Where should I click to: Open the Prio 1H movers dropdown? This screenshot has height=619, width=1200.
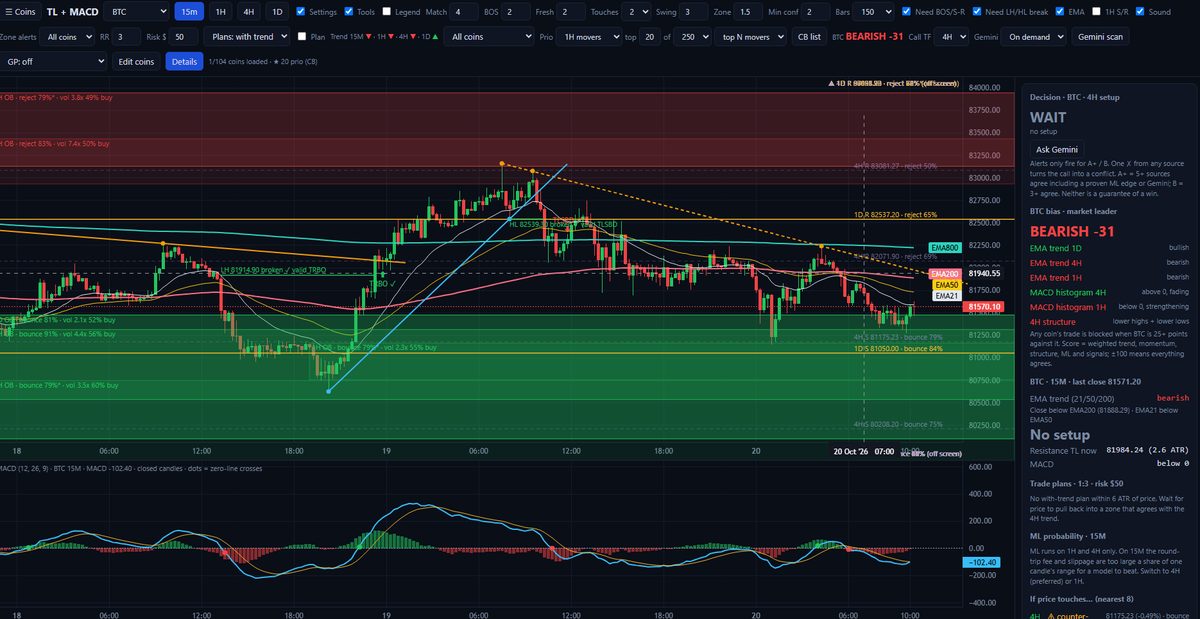(589, 36)
